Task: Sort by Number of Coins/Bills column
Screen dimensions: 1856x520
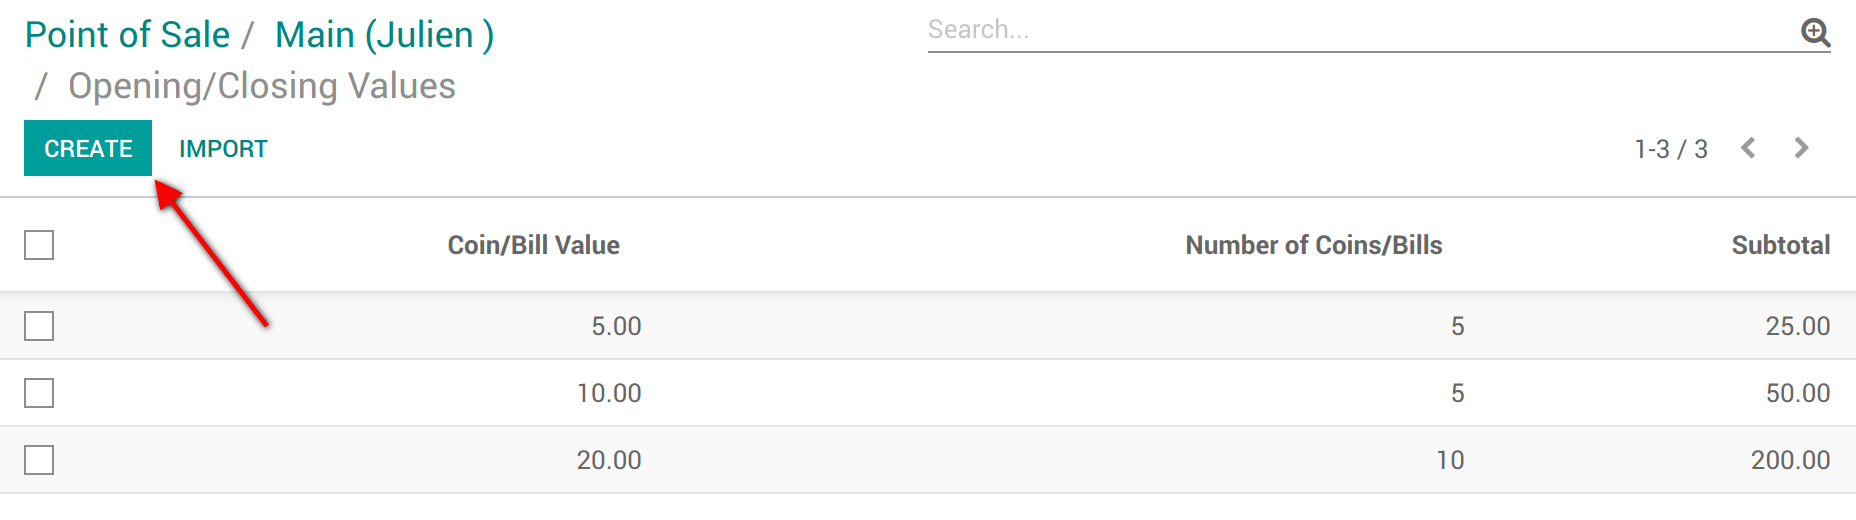Action: click(1313, 245)
